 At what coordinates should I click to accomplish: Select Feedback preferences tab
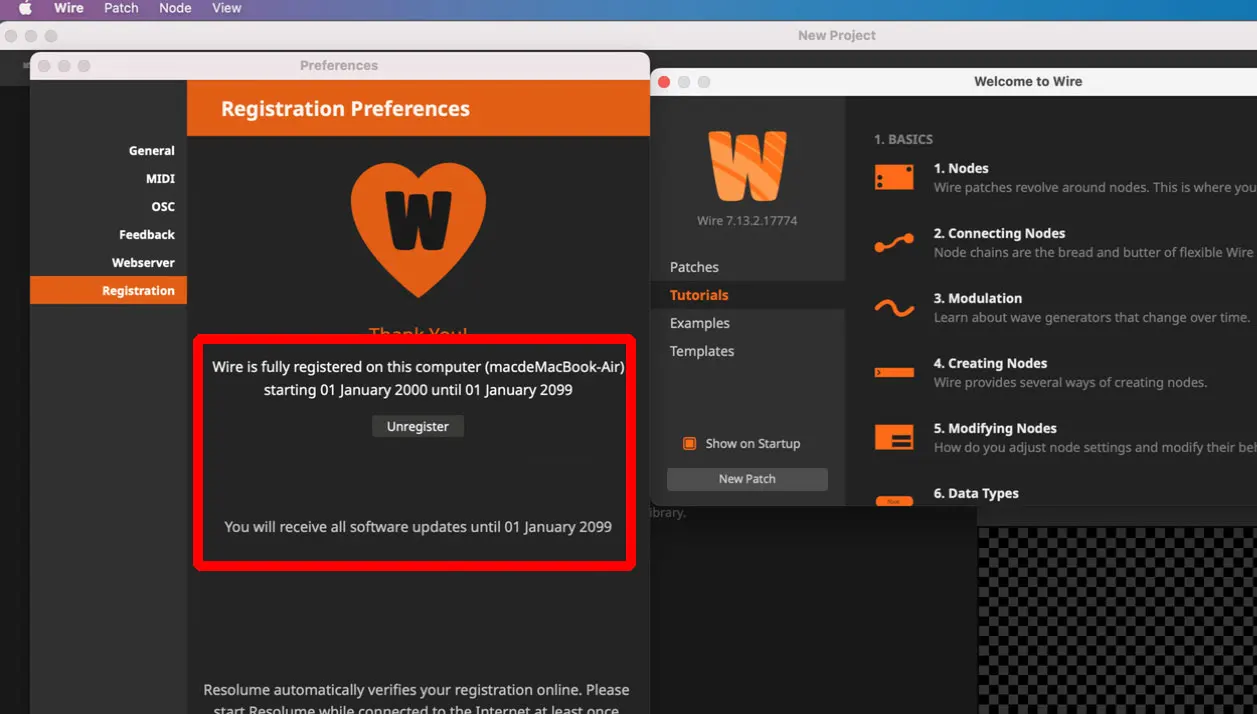[108, 235]
